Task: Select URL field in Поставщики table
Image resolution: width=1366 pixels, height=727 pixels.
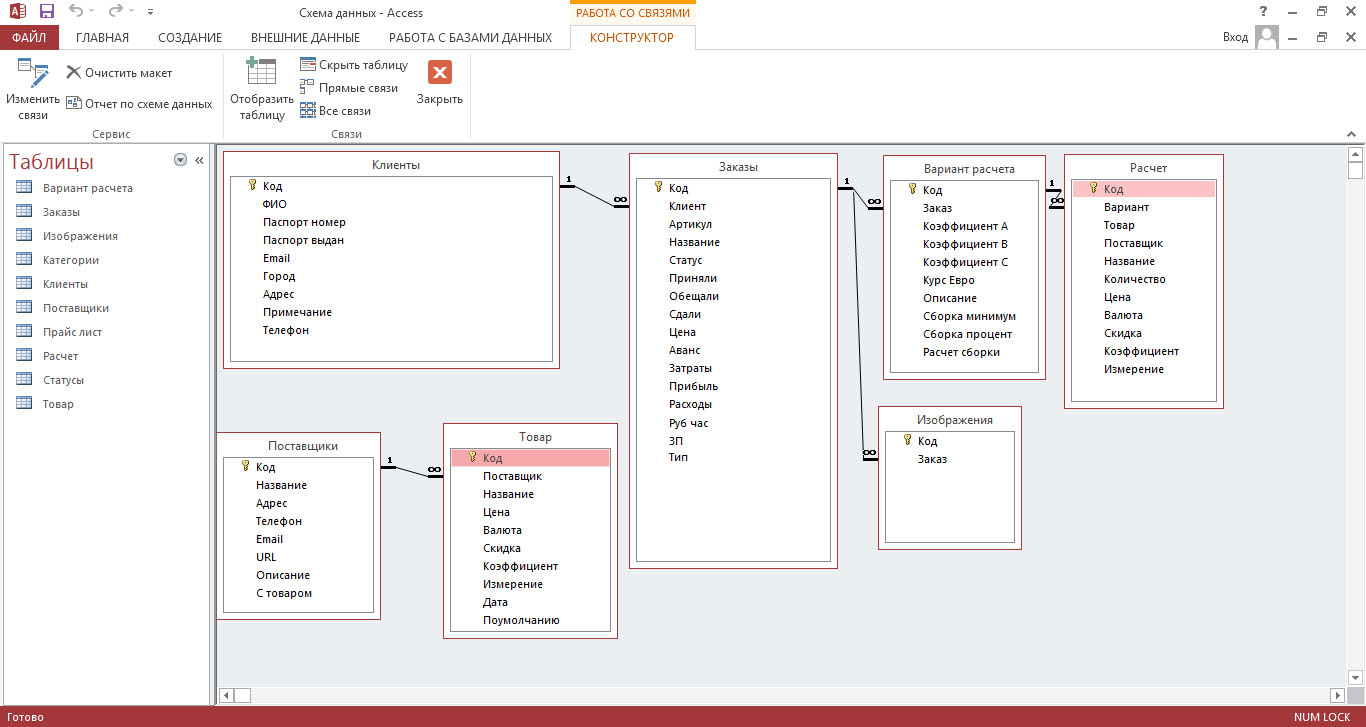Action: 266,557
